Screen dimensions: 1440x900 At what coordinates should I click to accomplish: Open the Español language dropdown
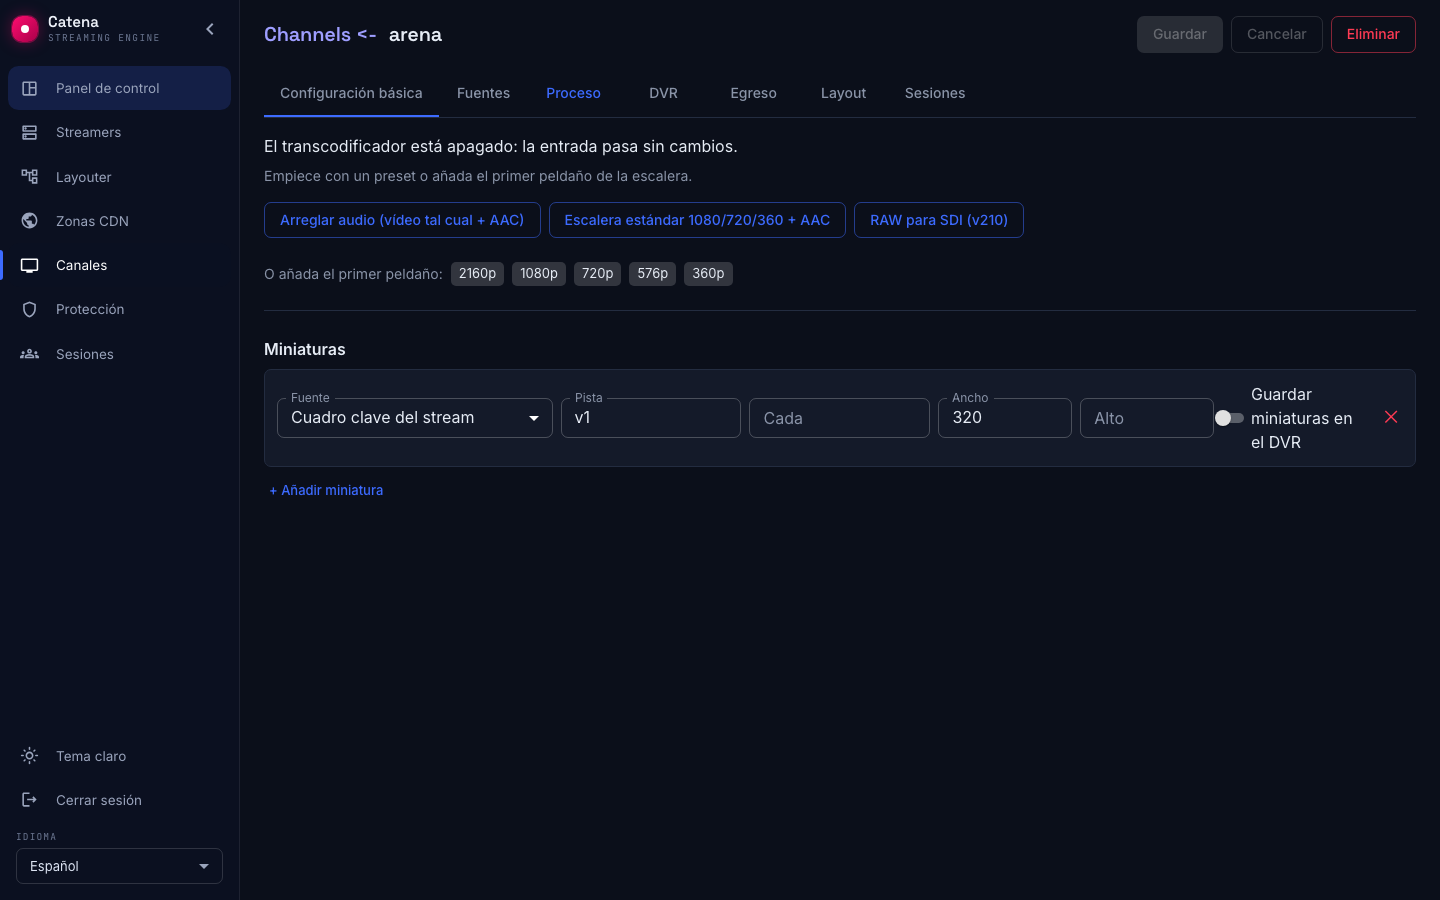pos(119,866)
